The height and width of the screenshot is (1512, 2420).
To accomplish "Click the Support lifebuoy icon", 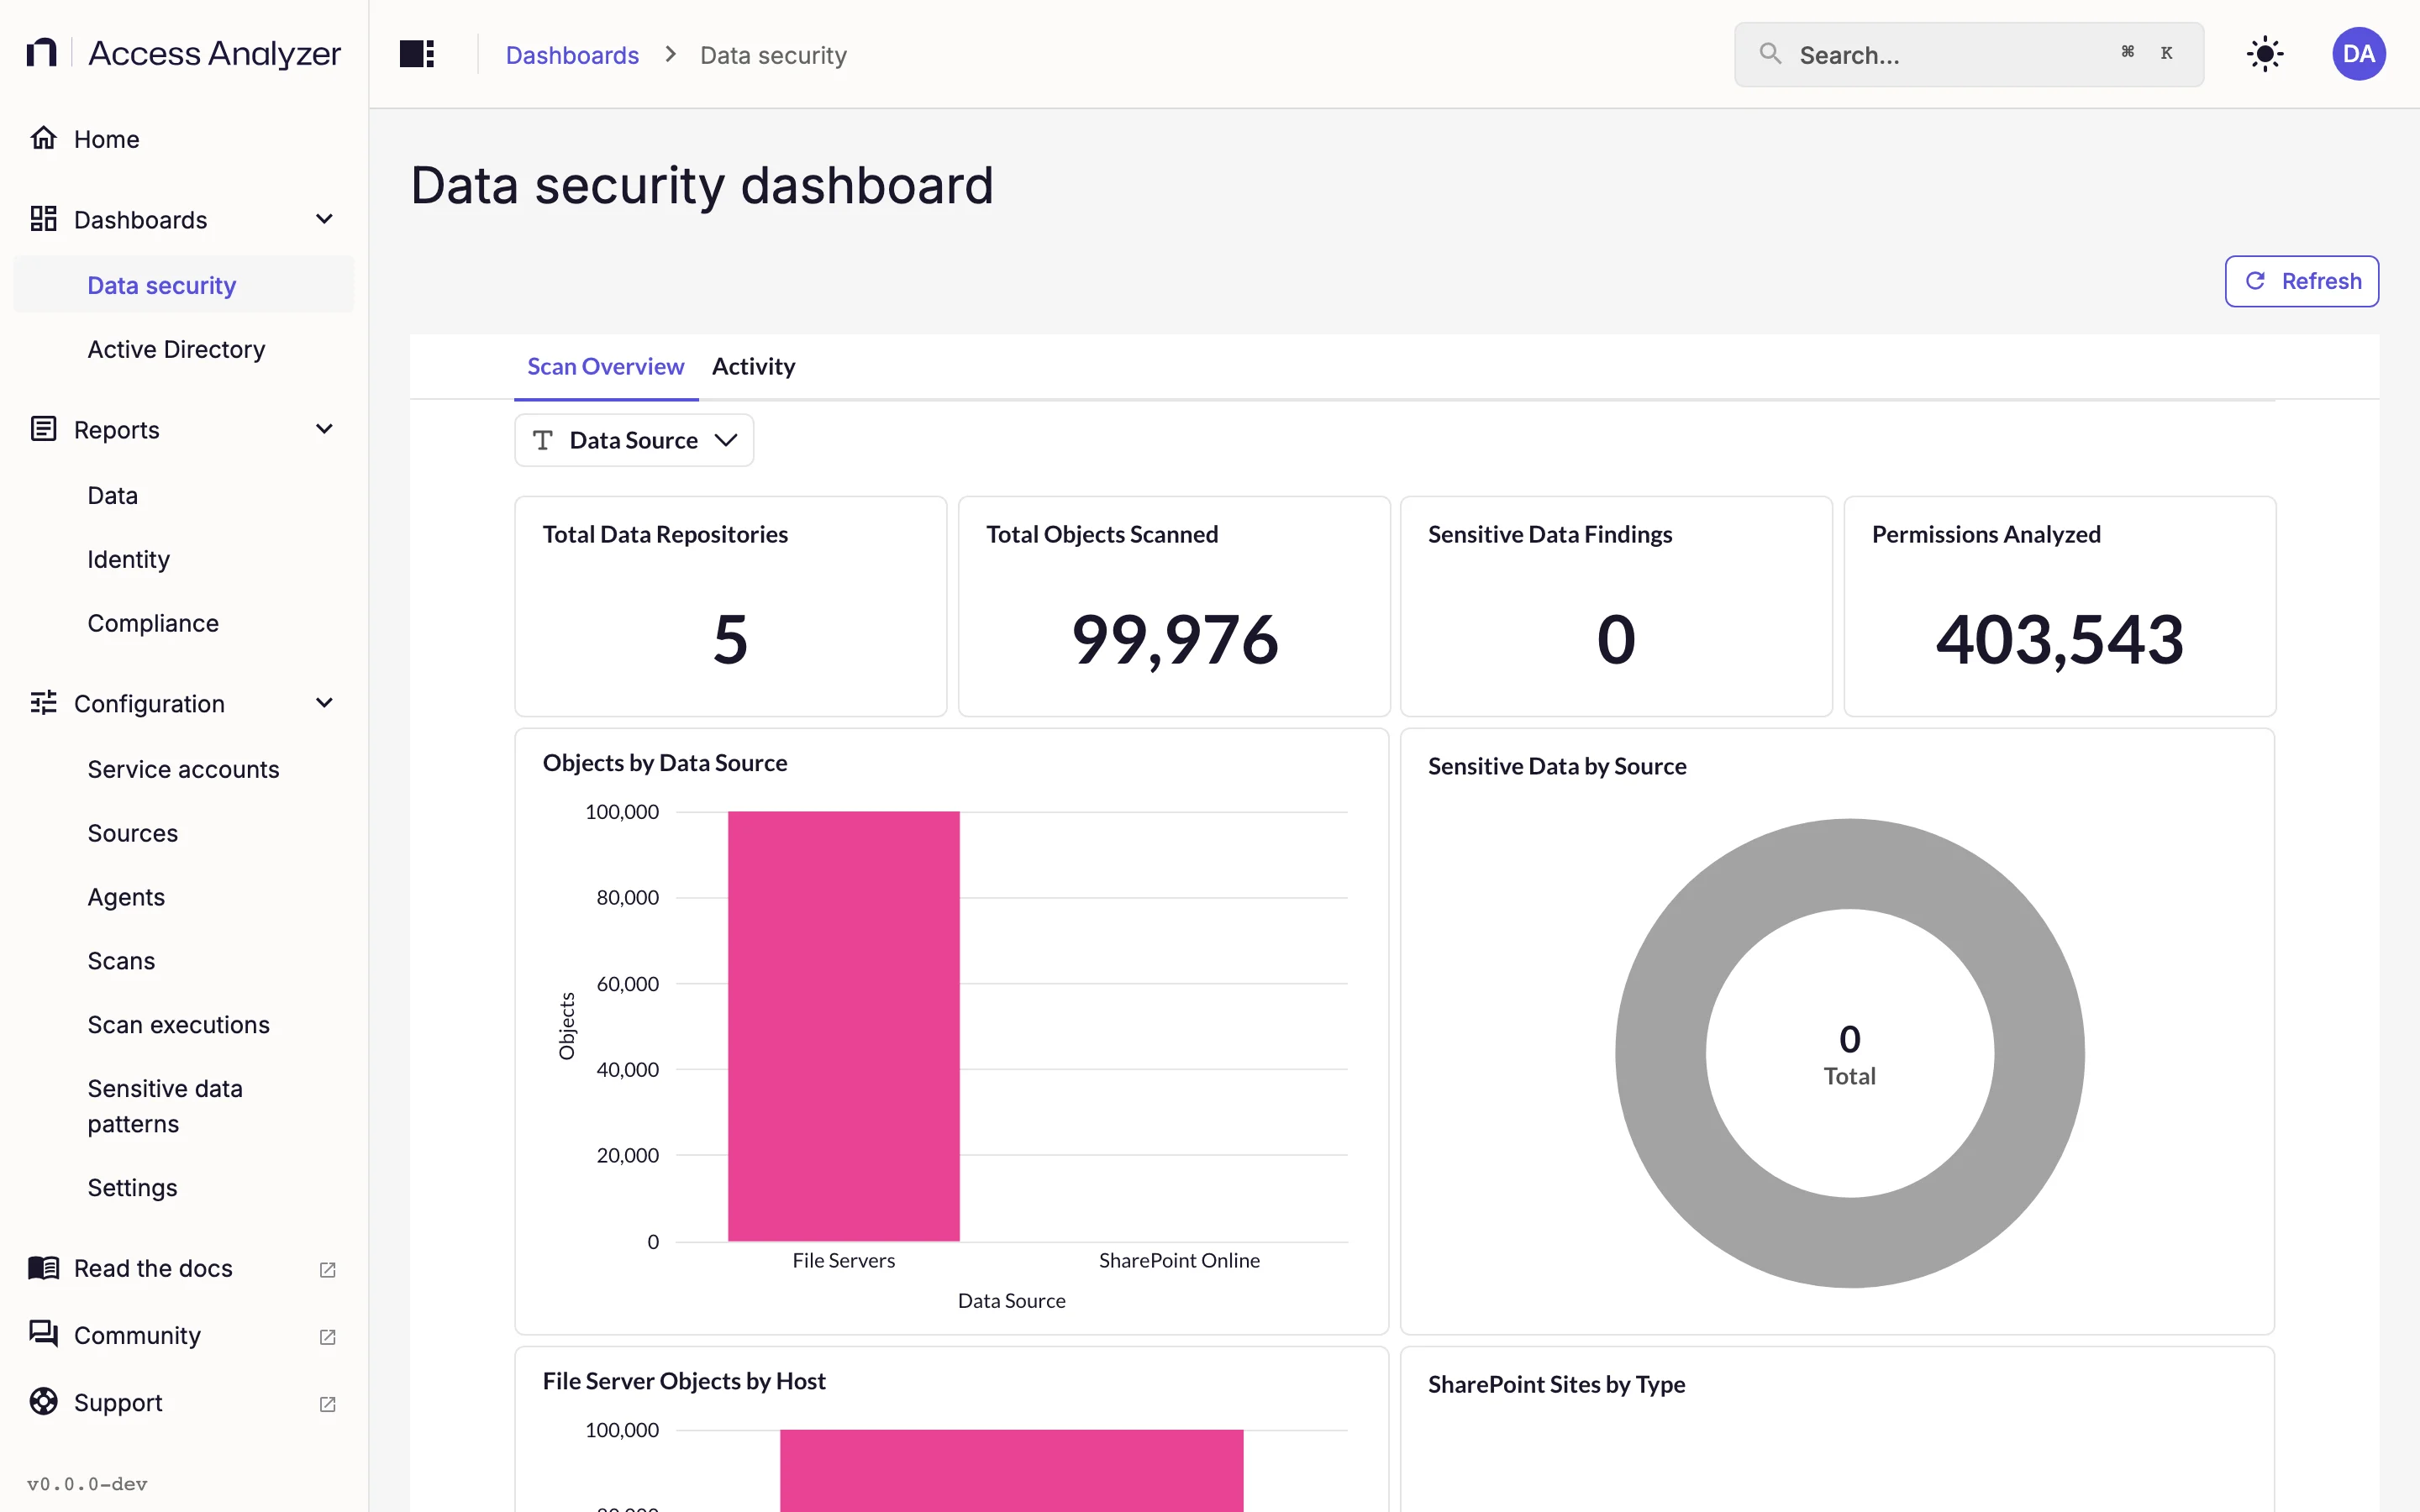I will [43, 1402].
